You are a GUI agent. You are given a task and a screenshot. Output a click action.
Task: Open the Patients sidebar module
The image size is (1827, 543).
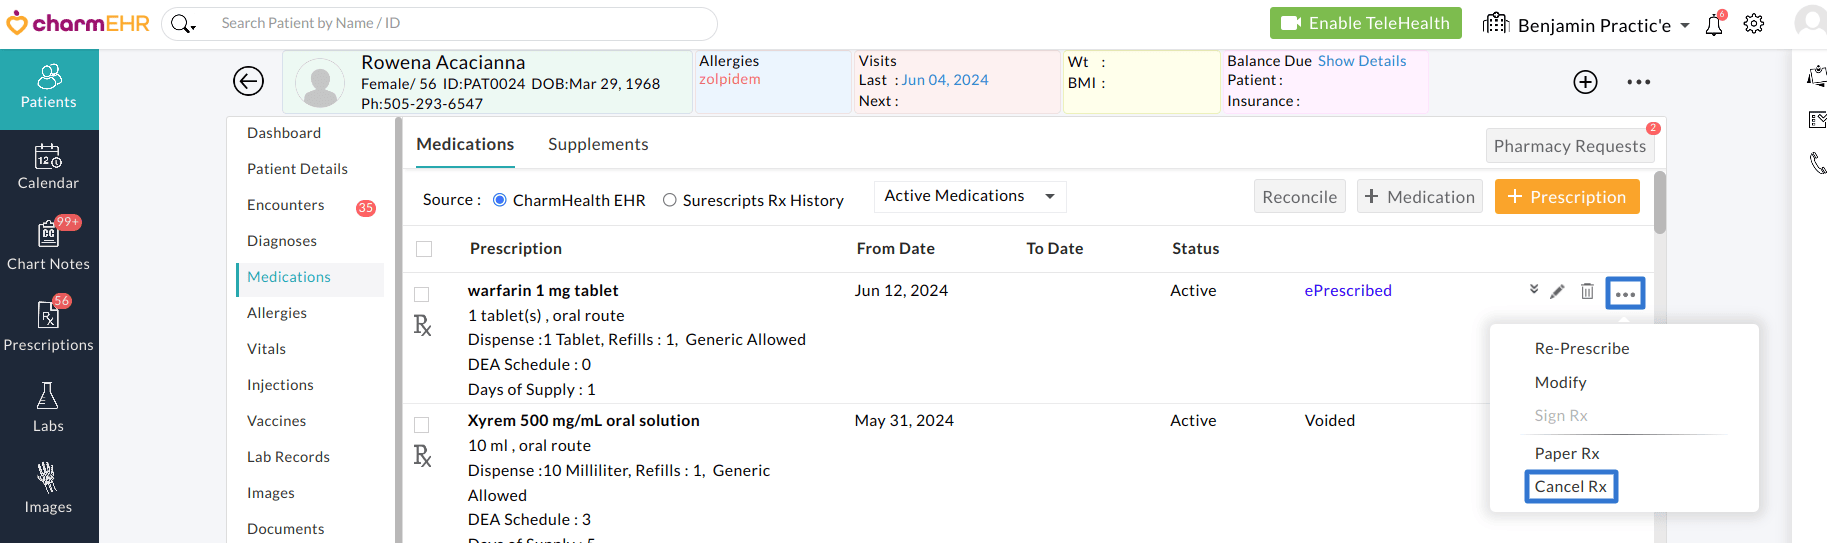point(49,88)
